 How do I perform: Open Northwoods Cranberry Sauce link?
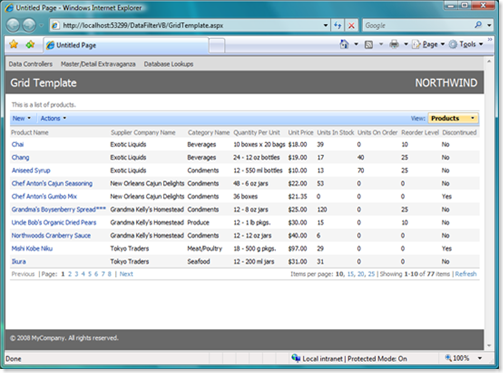point(51,235)
